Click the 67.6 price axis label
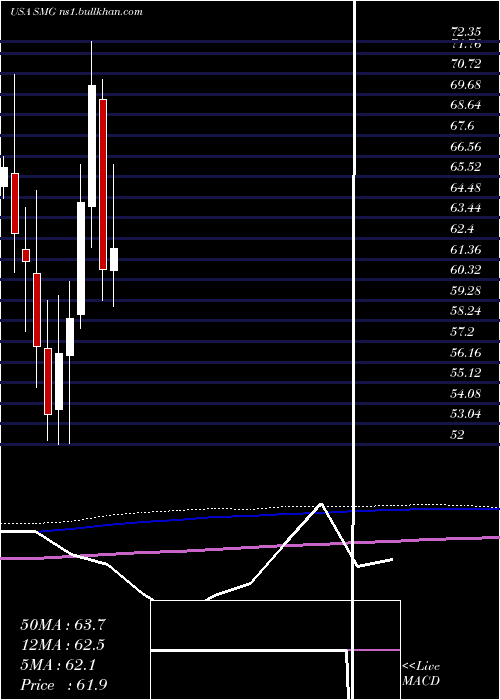 click(x=462, y=126)
